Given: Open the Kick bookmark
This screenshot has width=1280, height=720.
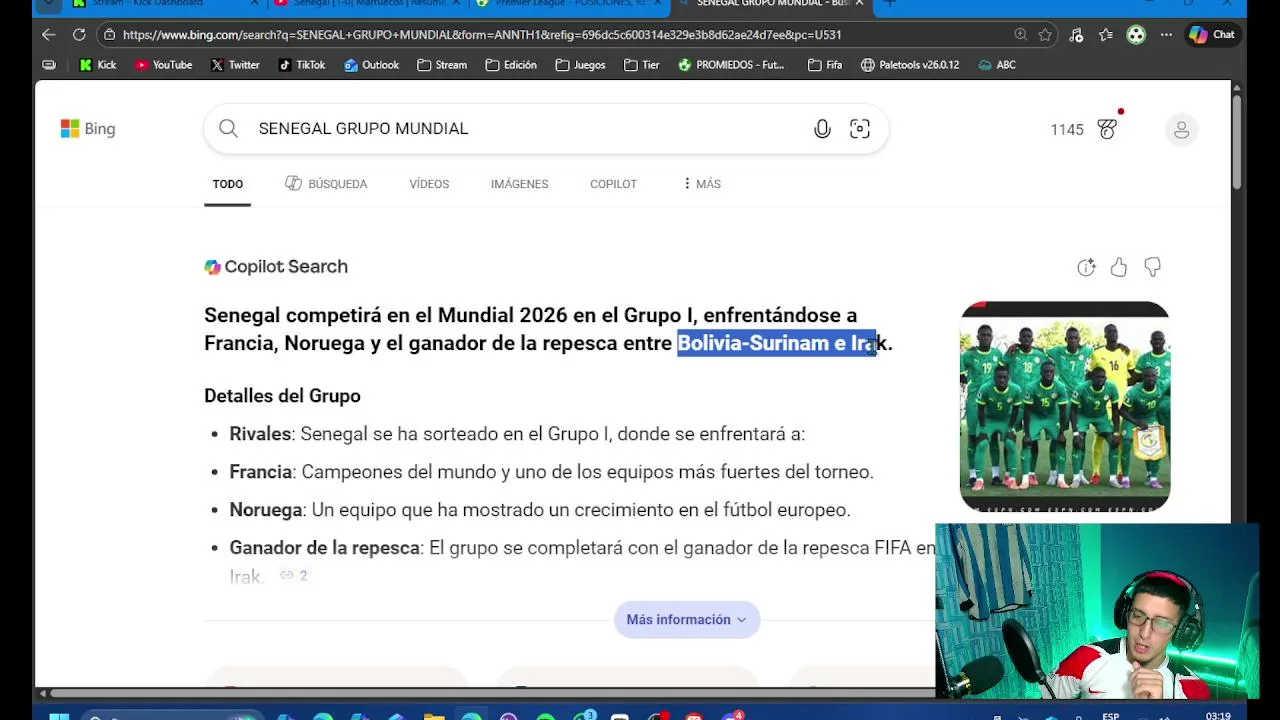Looking at the screenshot, I should point(97,65).
